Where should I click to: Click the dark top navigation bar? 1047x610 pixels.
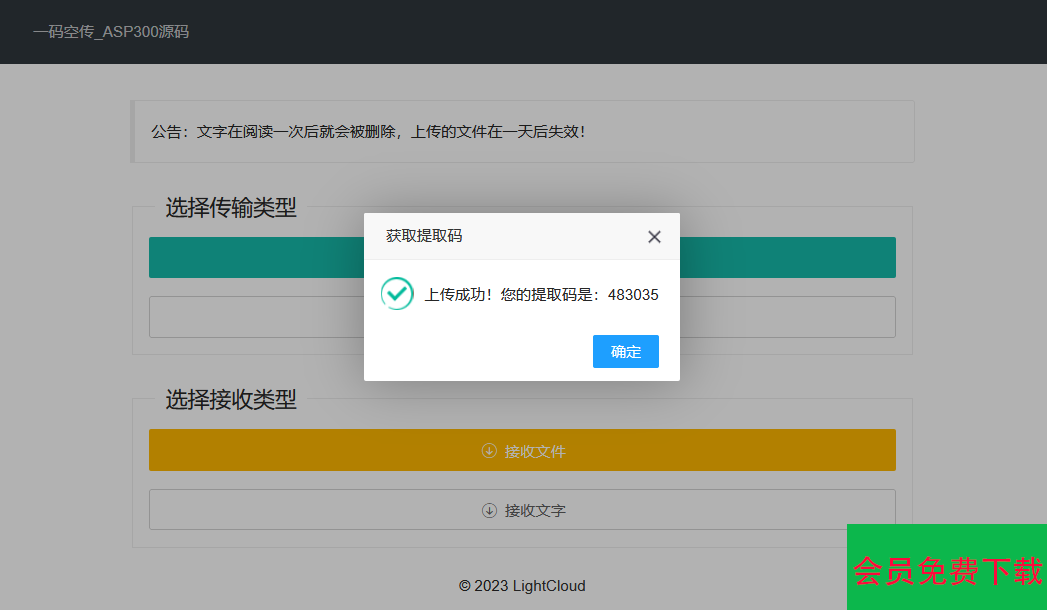600,32
